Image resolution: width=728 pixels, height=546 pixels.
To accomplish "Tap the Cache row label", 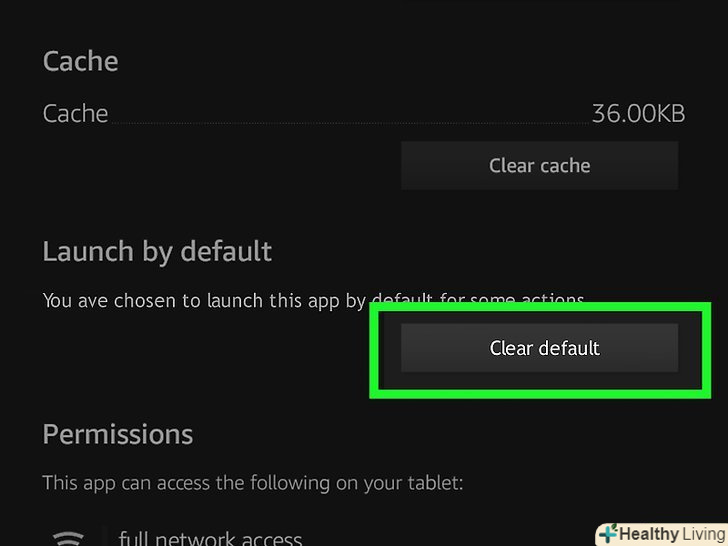I will tap(75, 114).
